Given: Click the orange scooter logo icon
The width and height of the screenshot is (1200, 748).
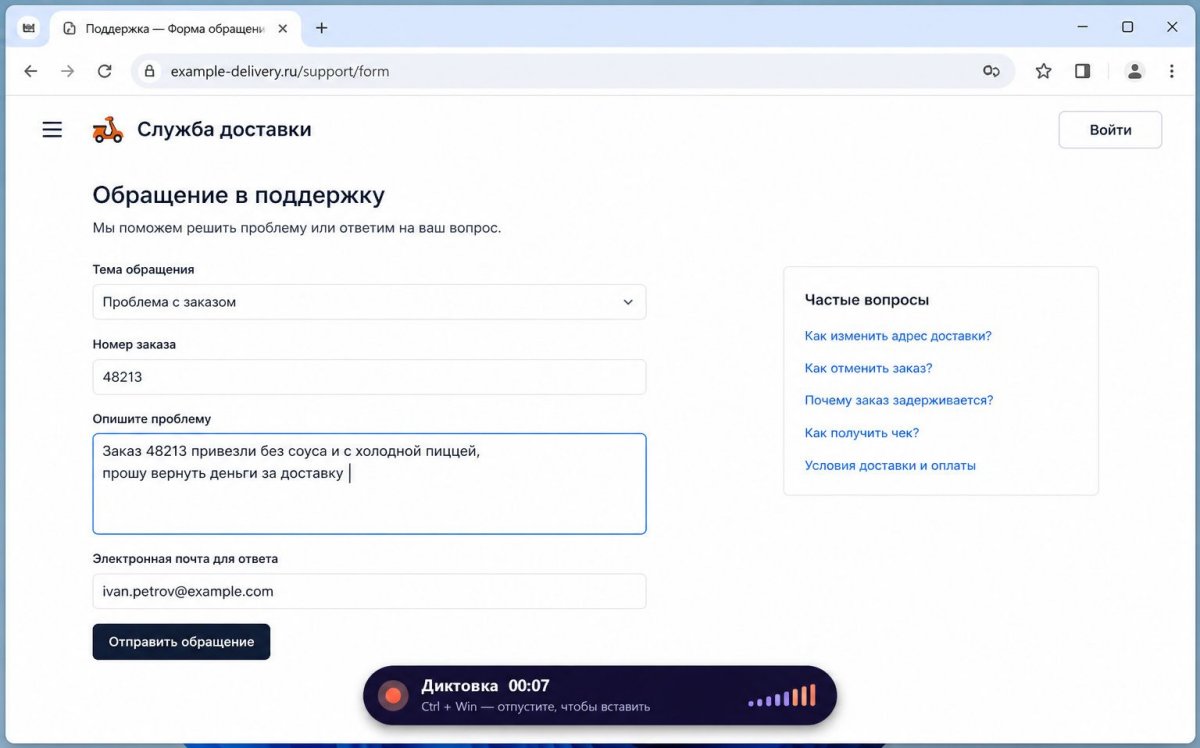Looking at the screenshot, I should click(108, 130).
